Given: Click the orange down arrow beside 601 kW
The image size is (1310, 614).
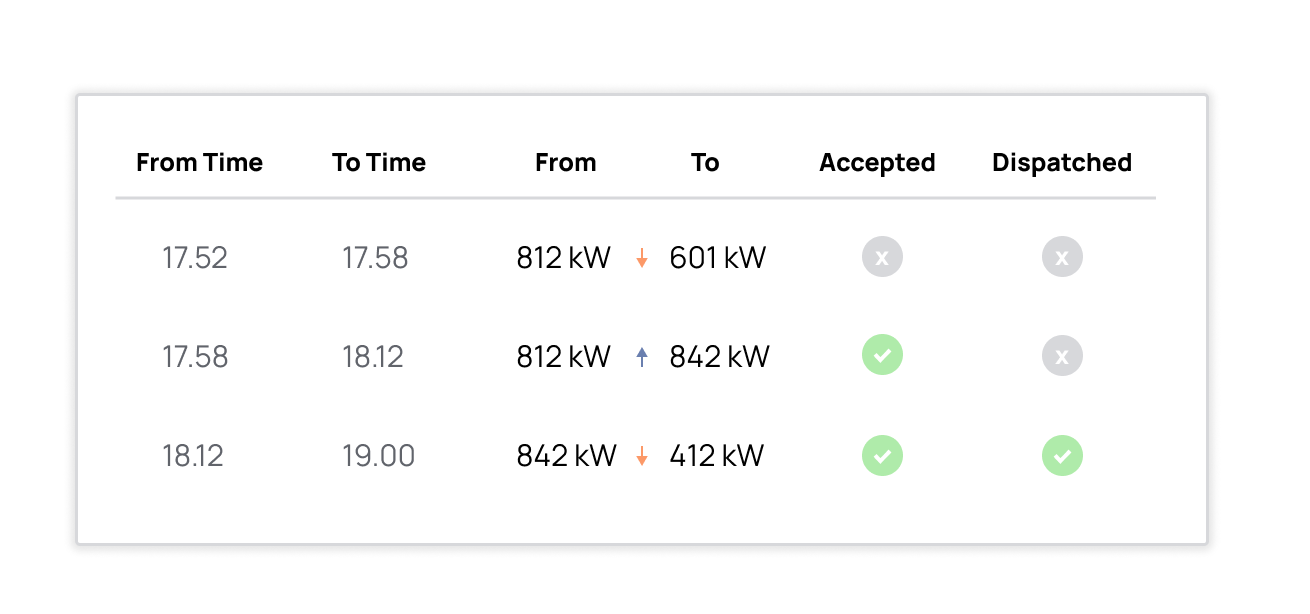Looking at the screenshot, I should click(x=642, y=258).
